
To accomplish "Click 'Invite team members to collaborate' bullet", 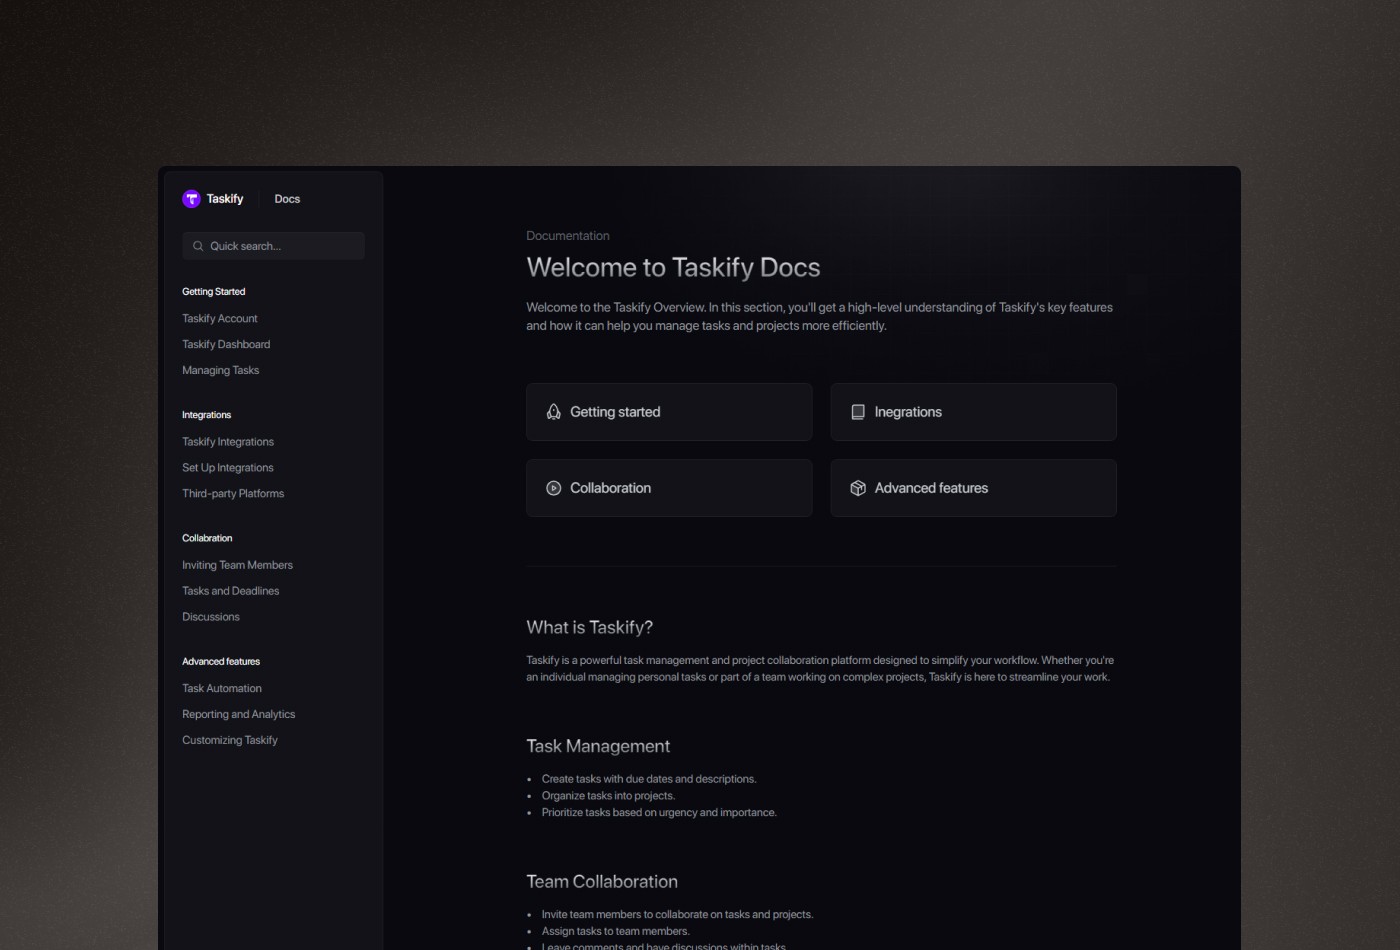I will pos(677,914).
